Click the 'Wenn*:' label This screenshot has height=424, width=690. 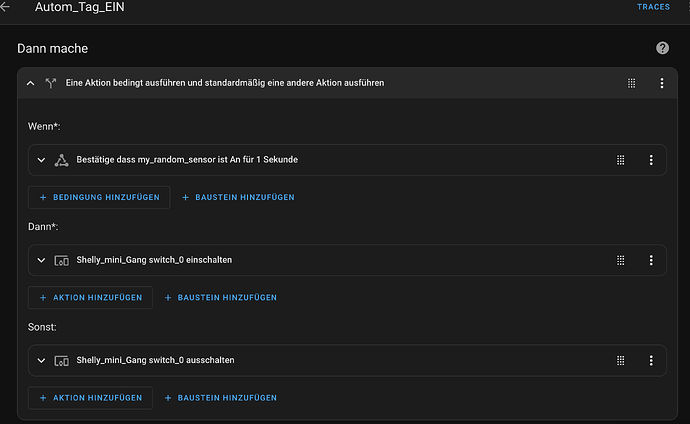click(x=44, y=127)
